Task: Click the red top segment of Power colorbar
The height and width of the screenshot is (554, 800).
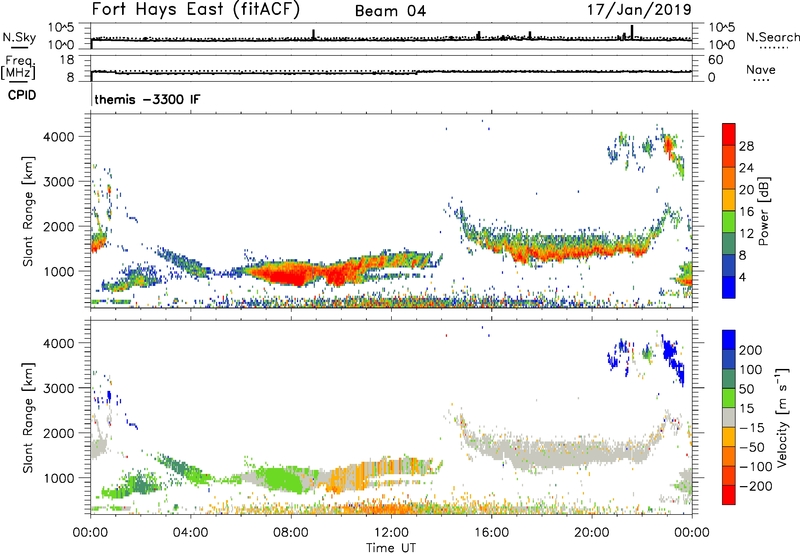Action: (x=729, y=134)
